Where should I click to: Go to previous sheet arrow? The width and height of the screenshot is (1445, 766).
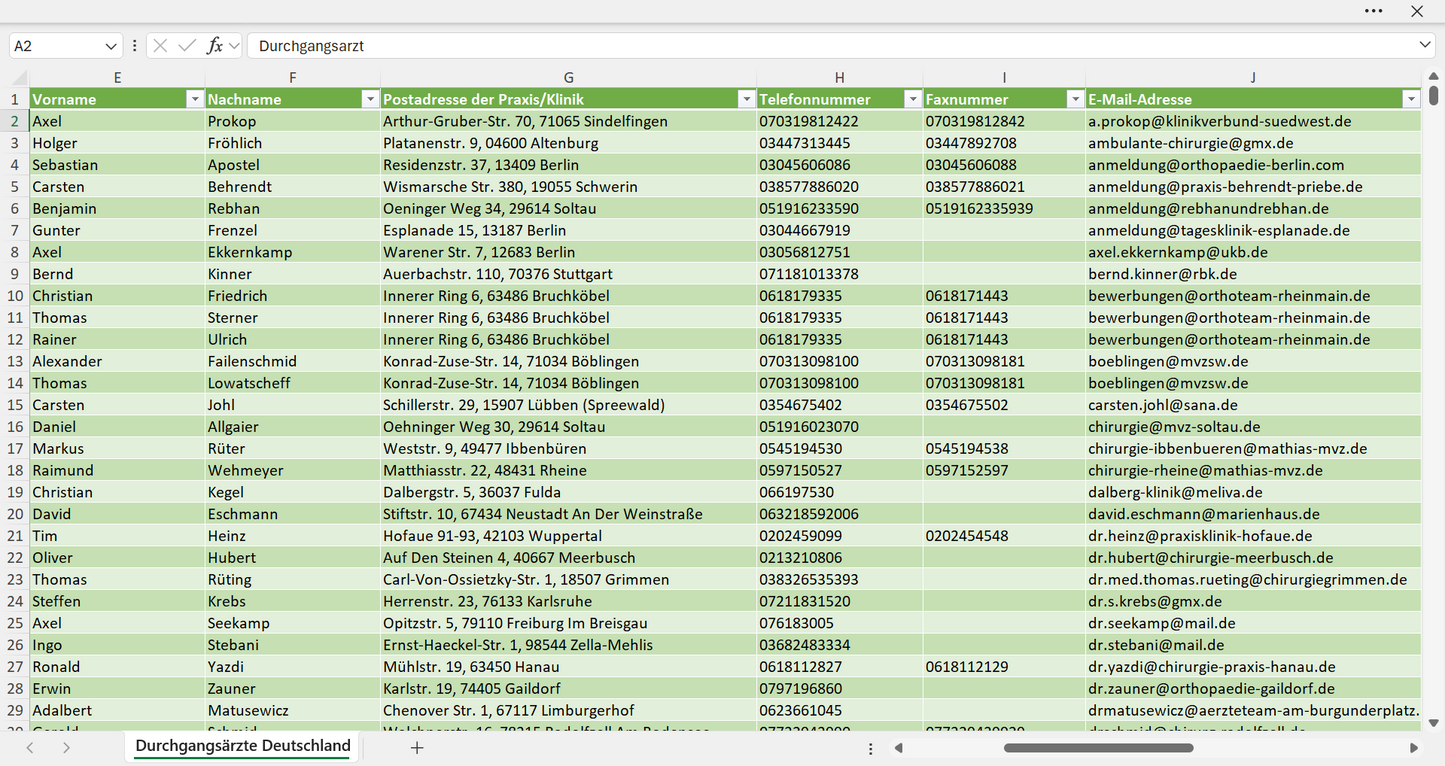30,747
